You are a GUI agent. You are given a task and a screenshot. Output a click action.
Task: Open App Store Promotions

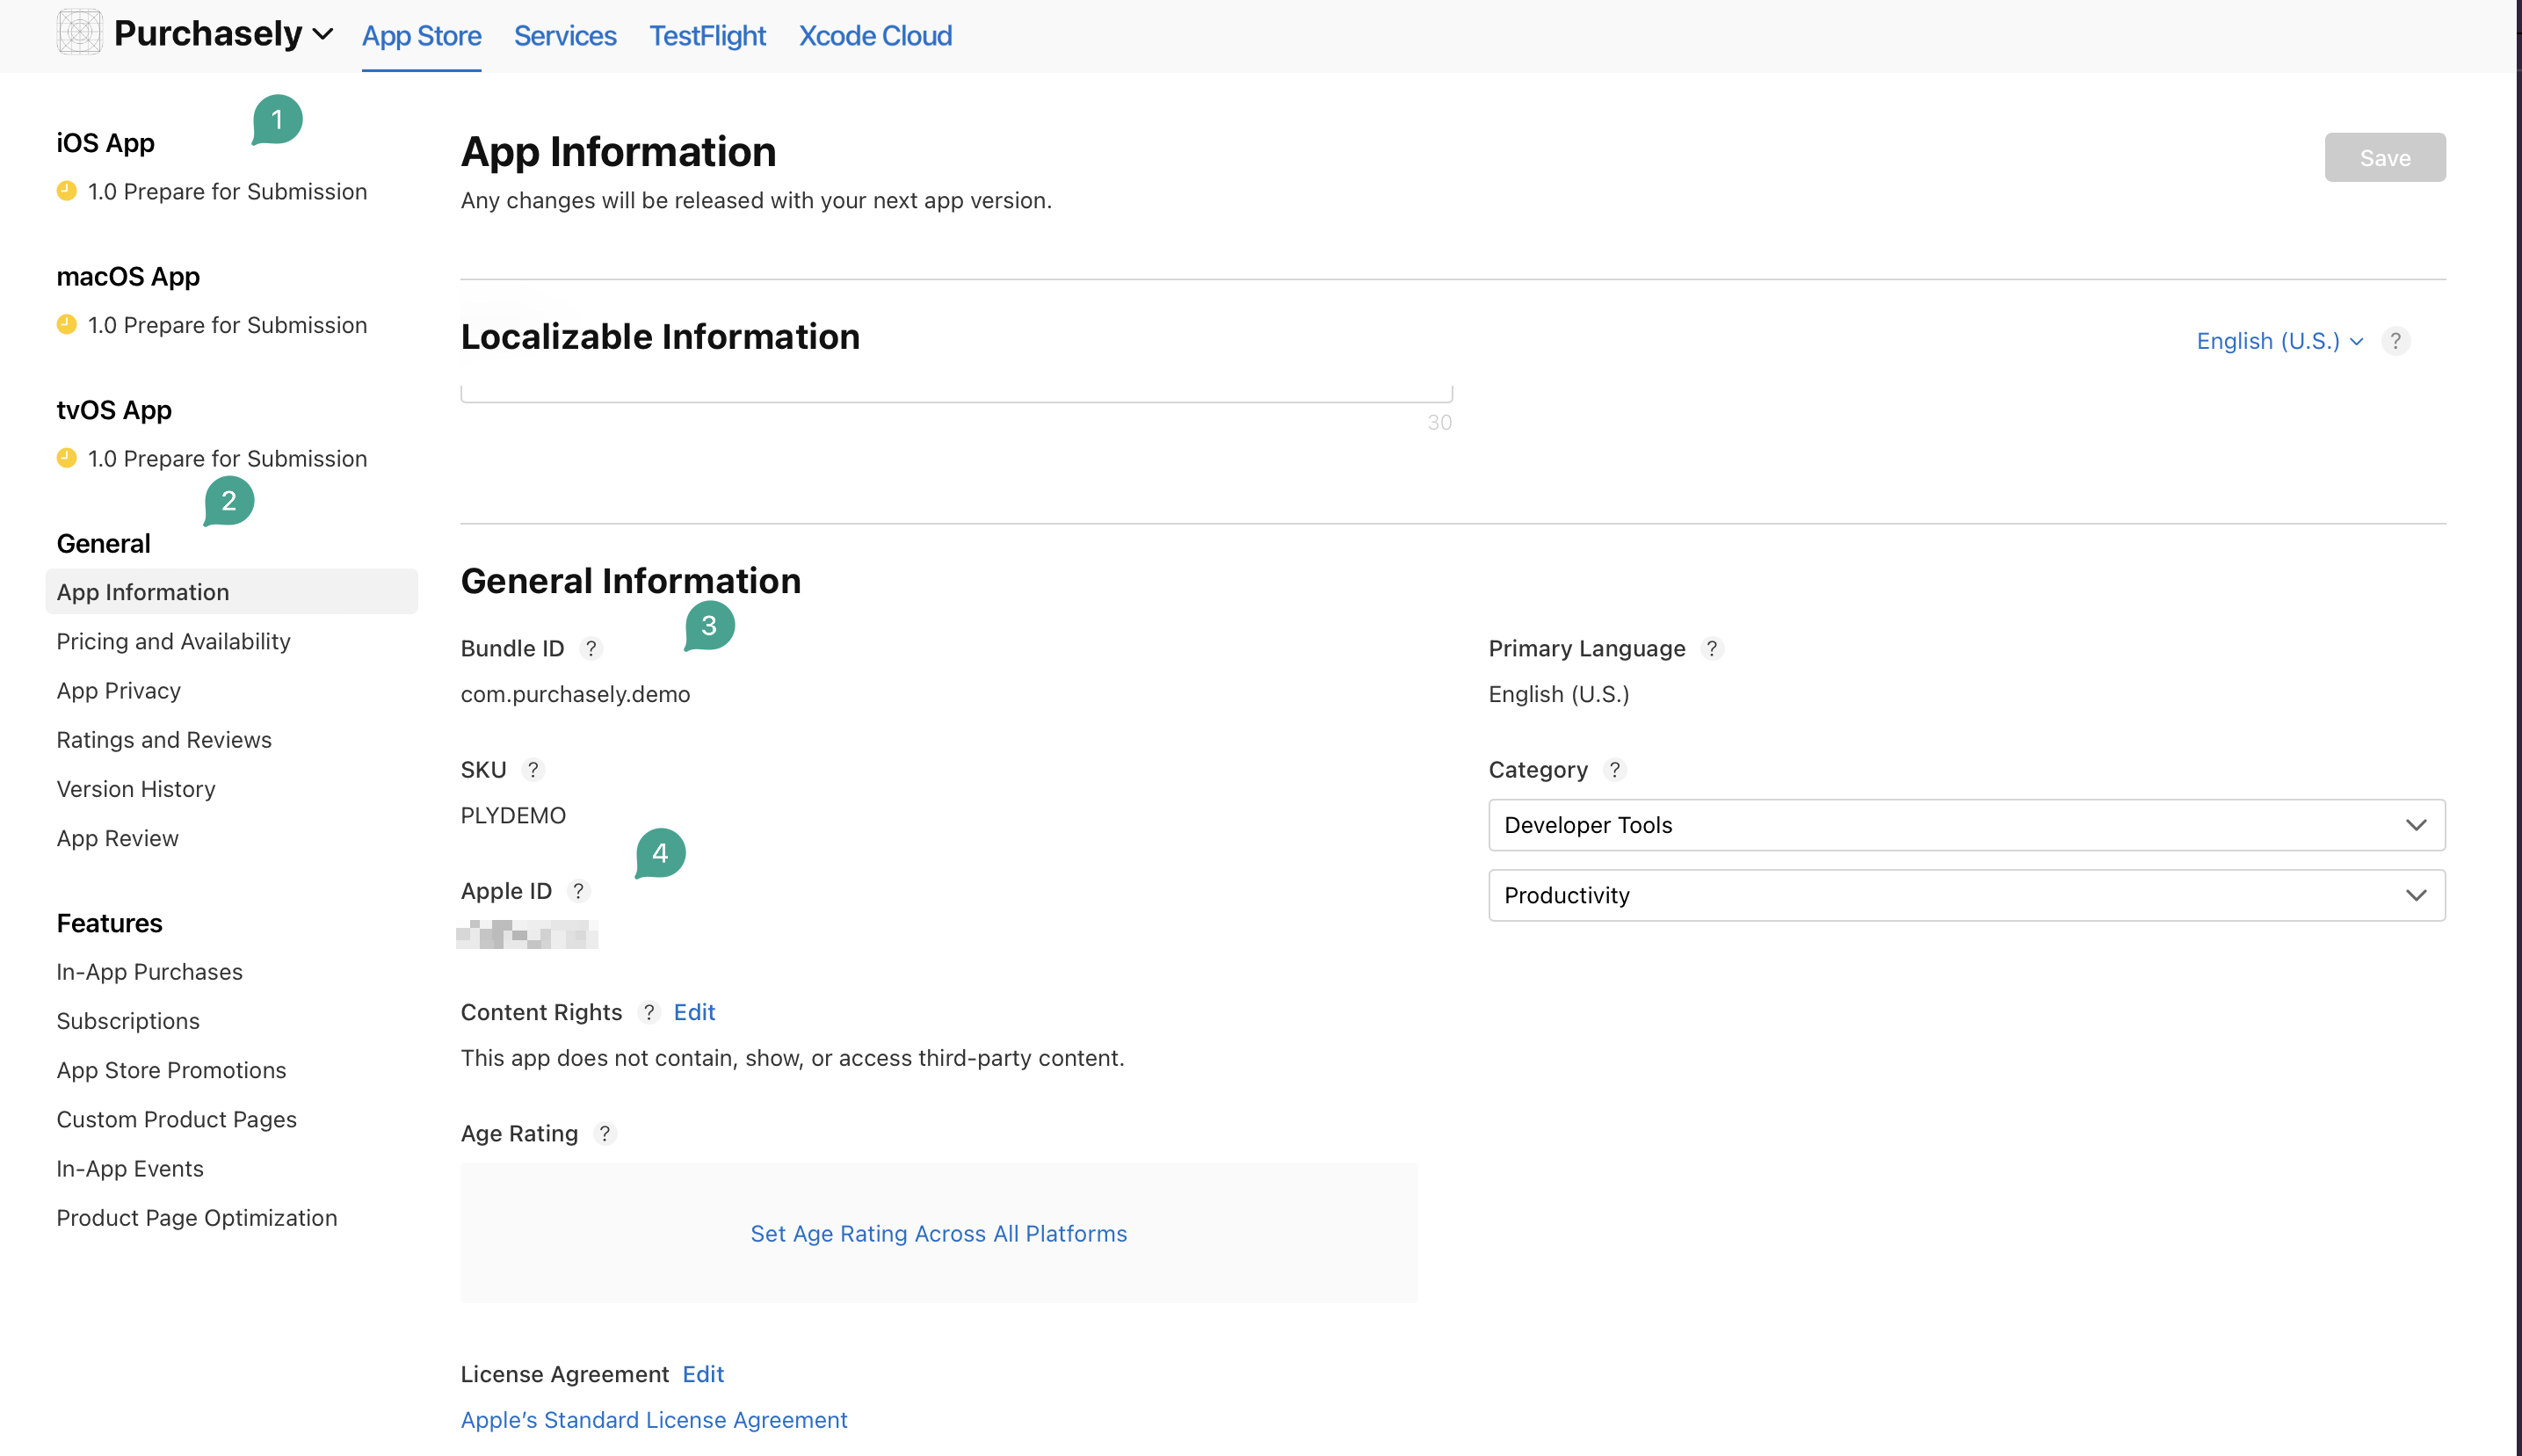point(171,1070)
